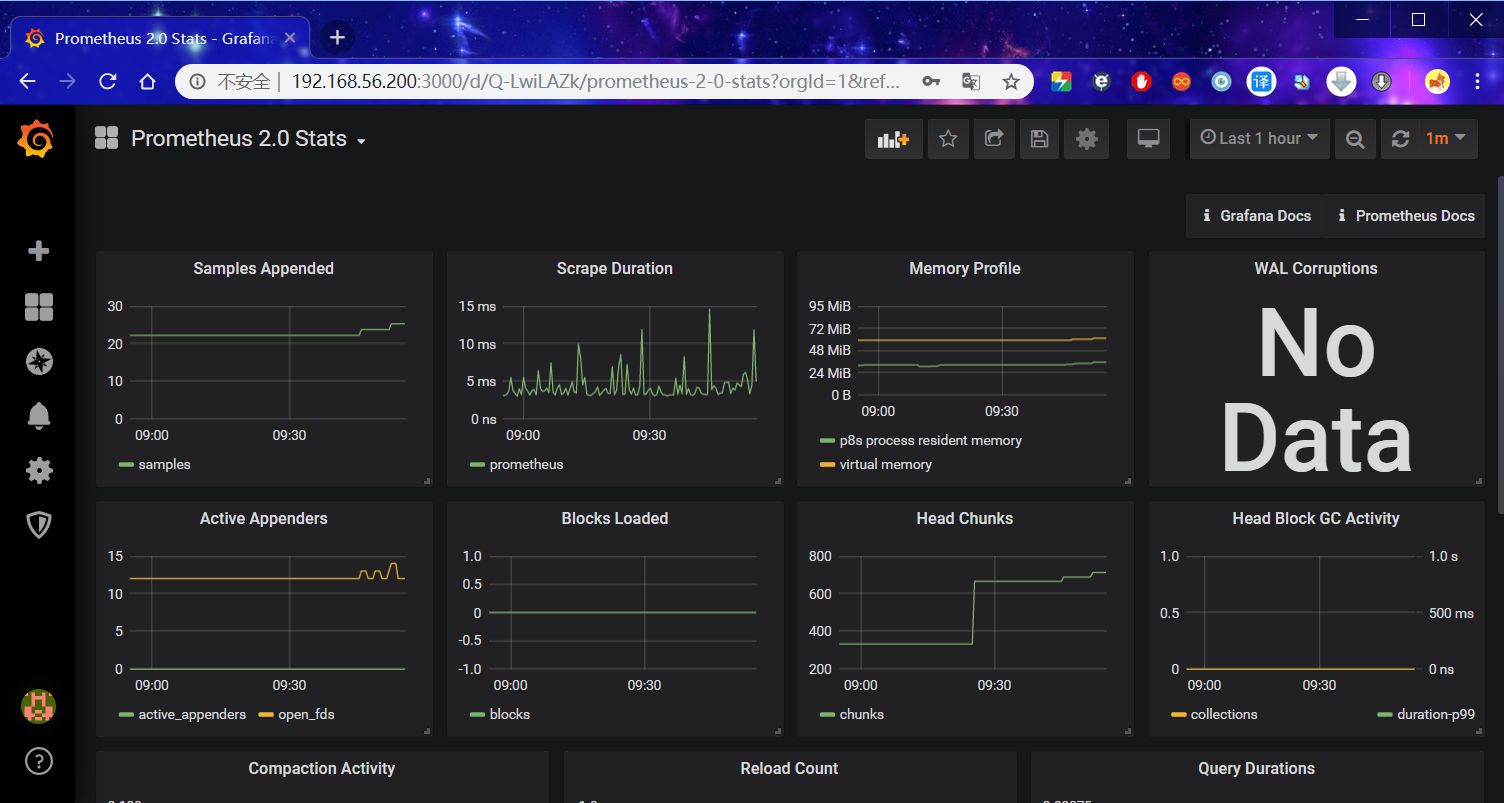Open the Configuration gear in sidebar
The width and height of the screenshot is (1504, 803).
click(x=38, y=470)
